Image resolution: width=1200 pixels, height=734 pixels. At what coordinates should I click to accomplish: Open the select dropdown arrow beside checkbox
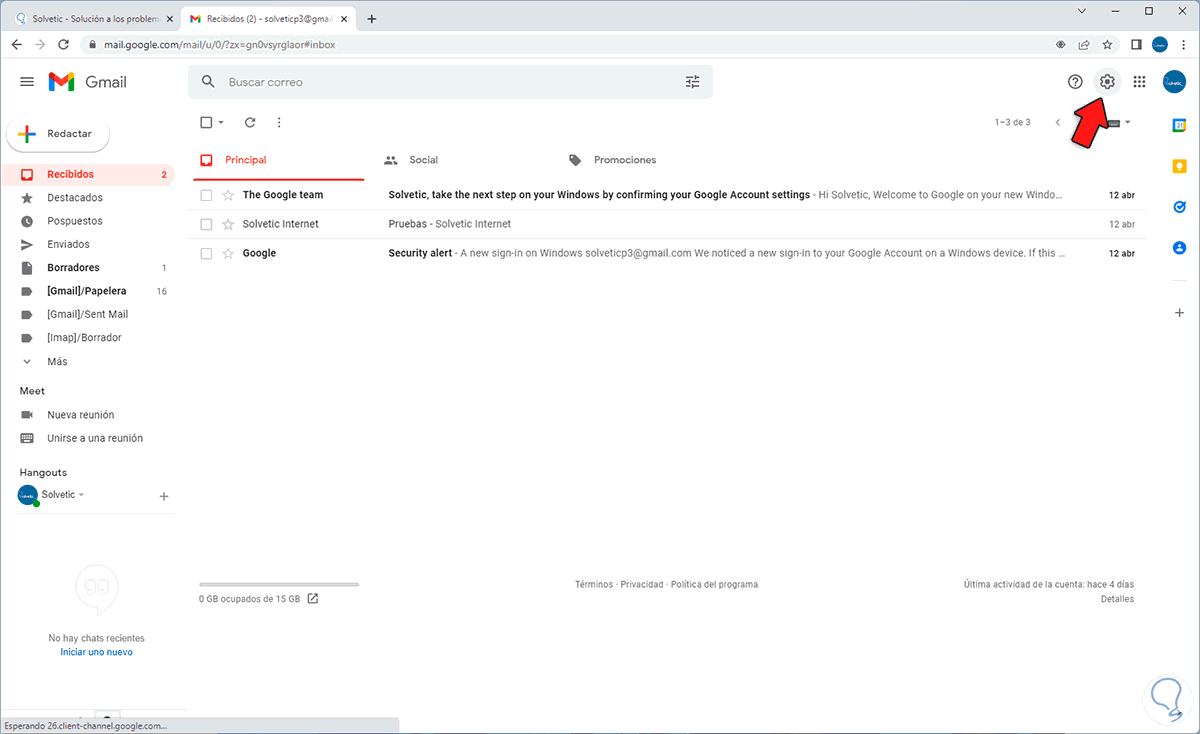click(221, 122)
